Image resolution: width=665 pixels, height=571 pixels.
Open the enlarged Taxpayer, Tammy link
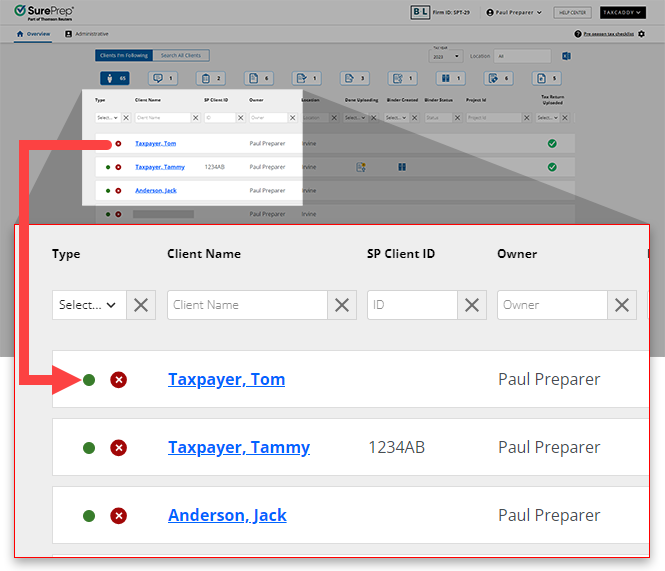[x=239, y=448]
